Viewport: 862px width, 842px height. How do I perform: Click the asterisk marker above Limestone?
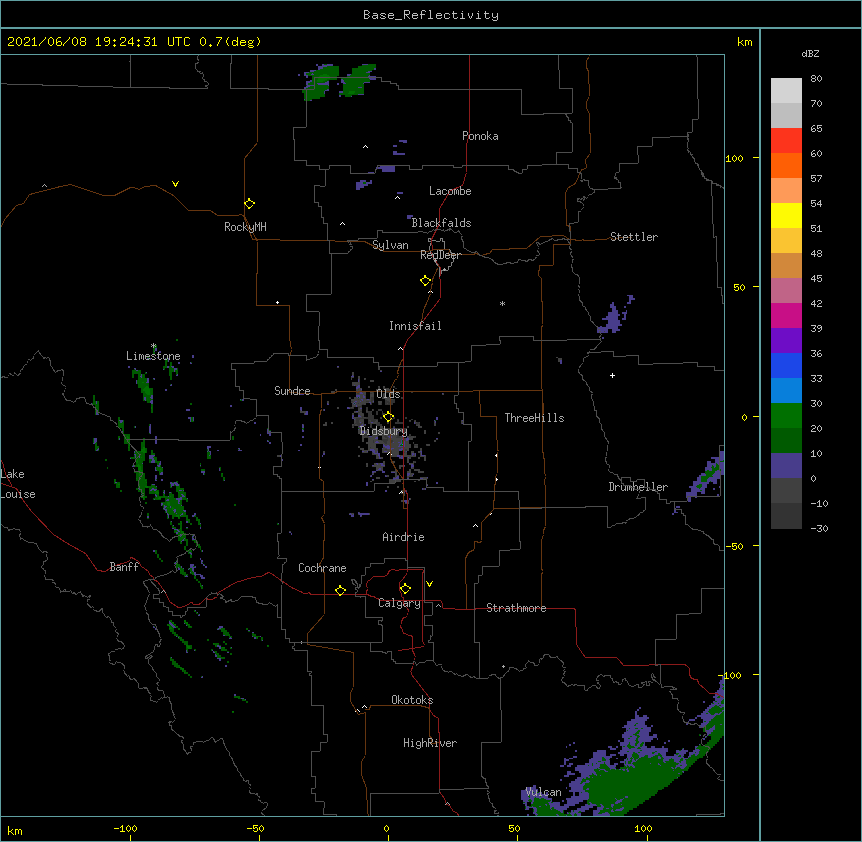[x=154, y=346]
